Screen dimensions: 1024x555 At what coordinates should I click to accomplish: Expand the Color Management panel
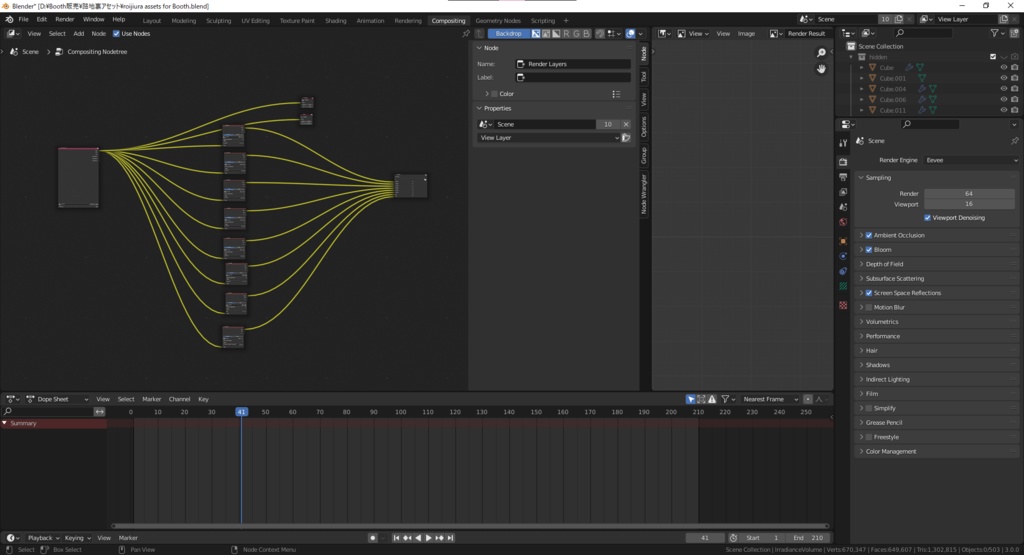point(890,451)
